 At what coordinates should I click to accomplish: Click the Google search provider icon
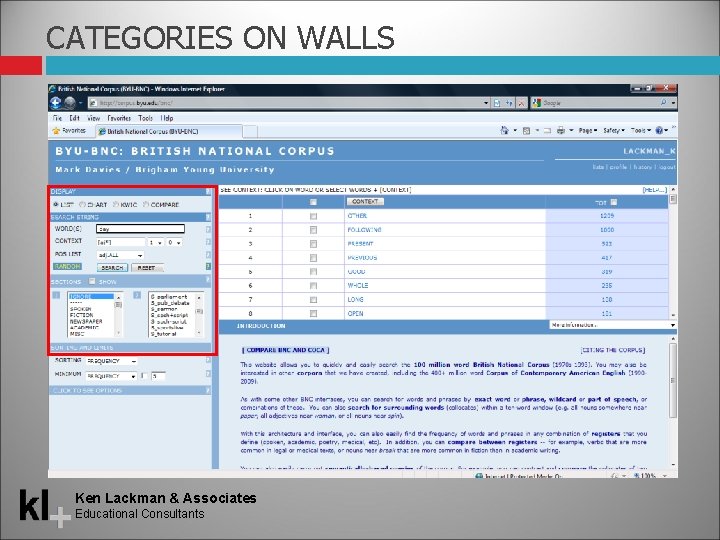point(536,103)
